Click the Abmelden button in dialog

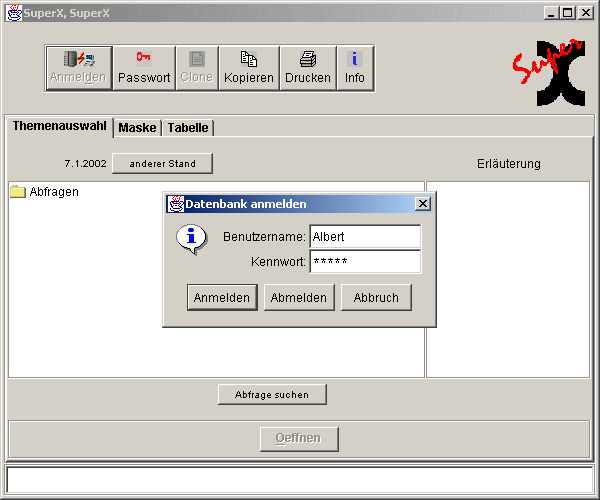(299, 297)
